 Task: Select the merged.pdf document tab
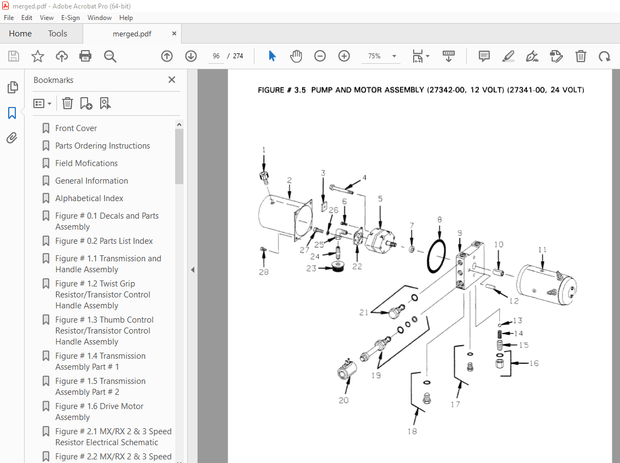pyautogui.click(x=132, y=34)
